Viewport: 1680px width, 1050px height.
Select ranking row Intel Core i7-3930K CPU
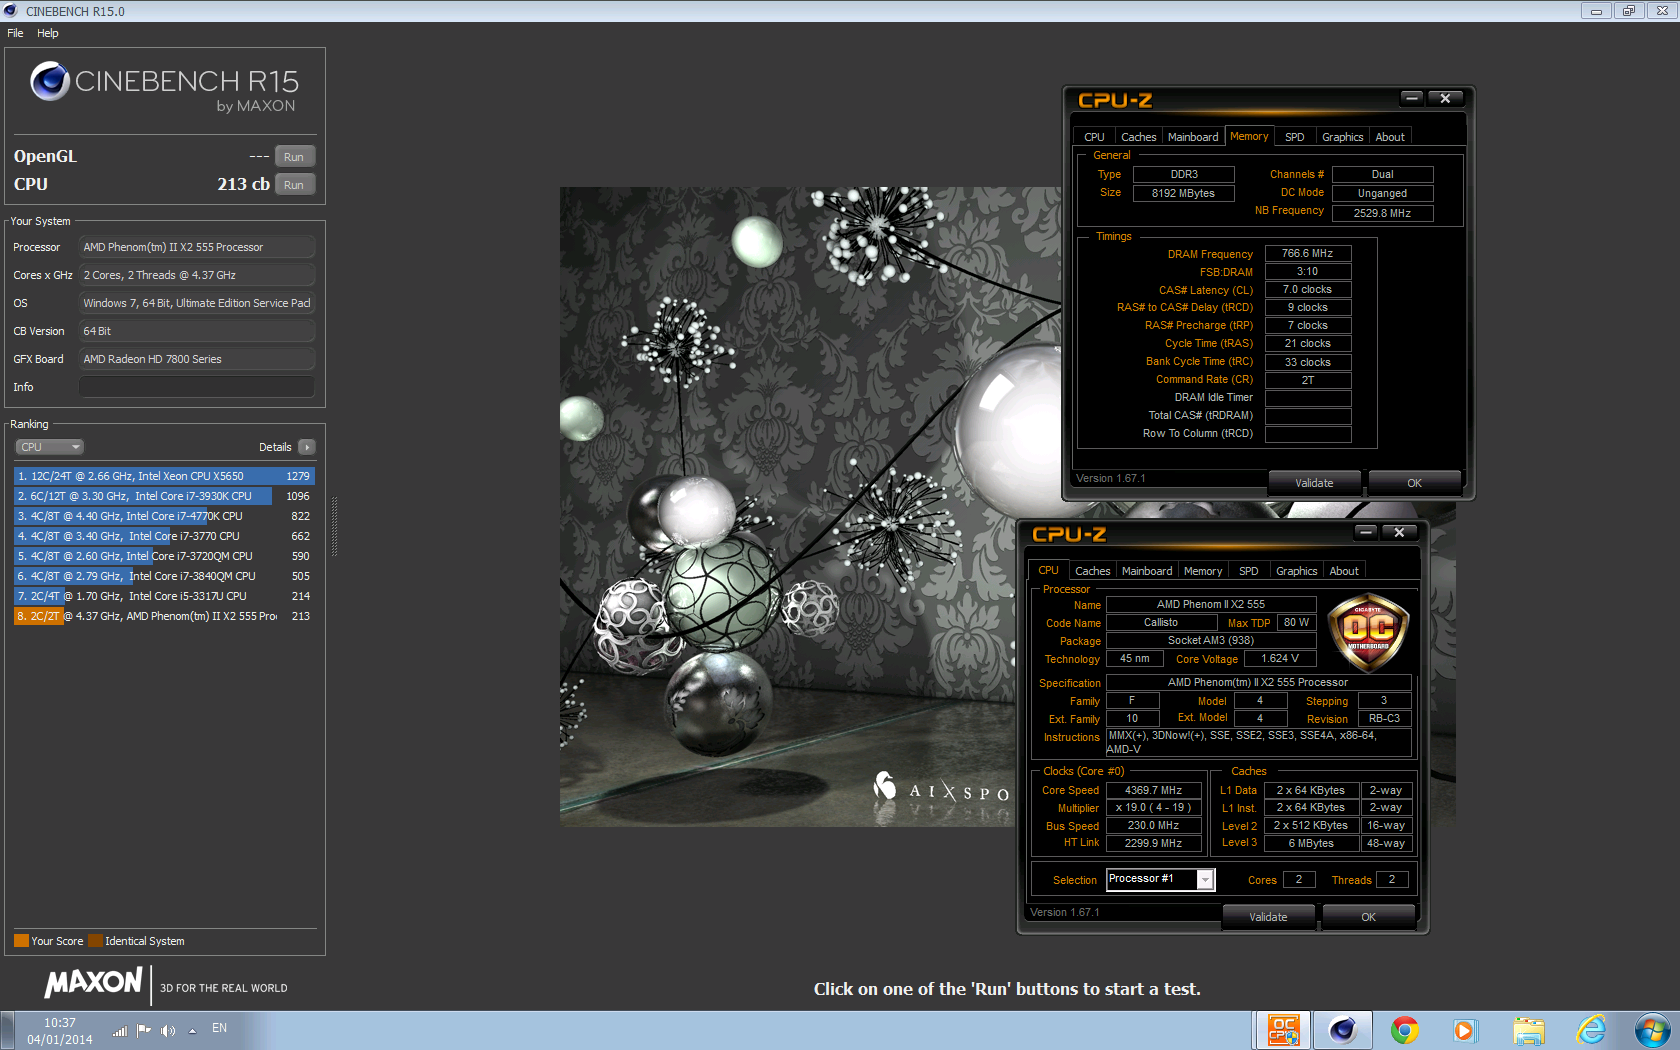[164, 496]
